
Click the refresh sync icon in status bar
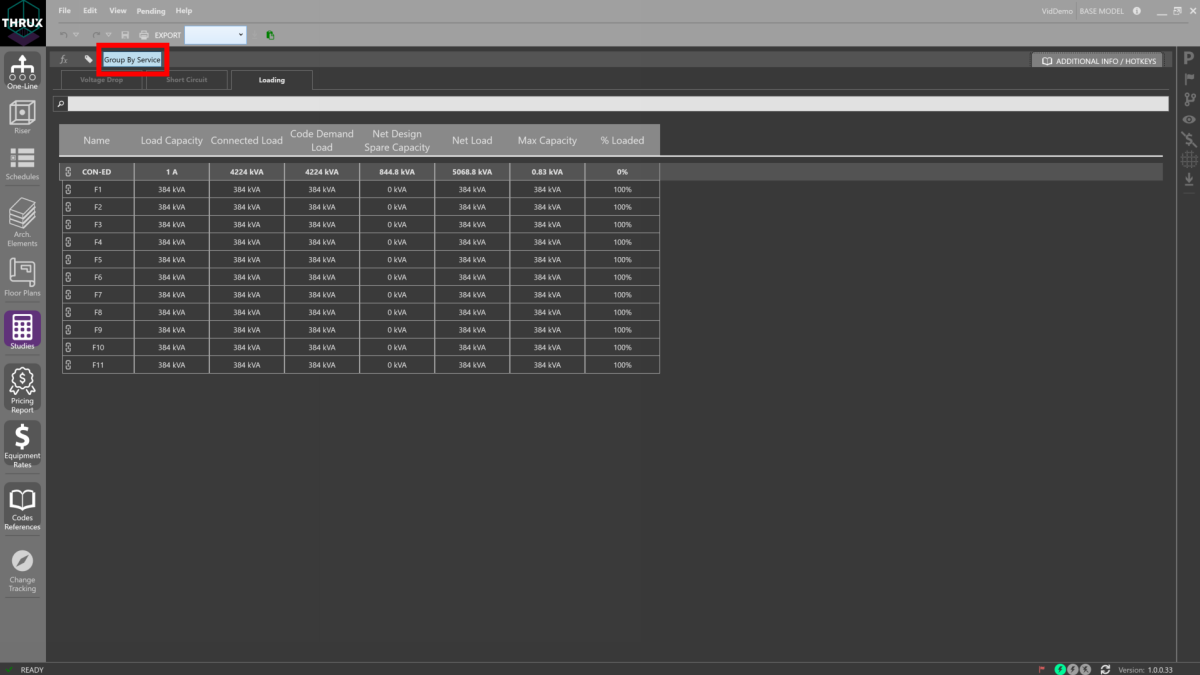pos(1105,669)
